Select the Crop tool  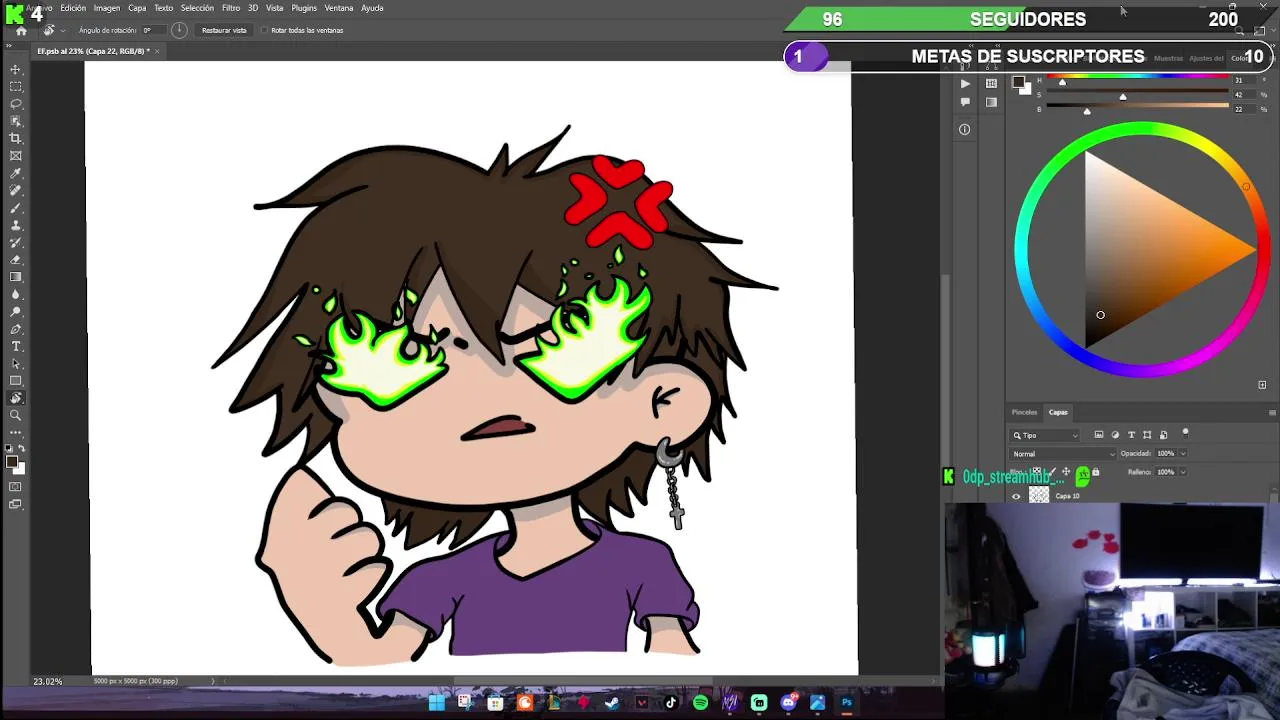16,138
